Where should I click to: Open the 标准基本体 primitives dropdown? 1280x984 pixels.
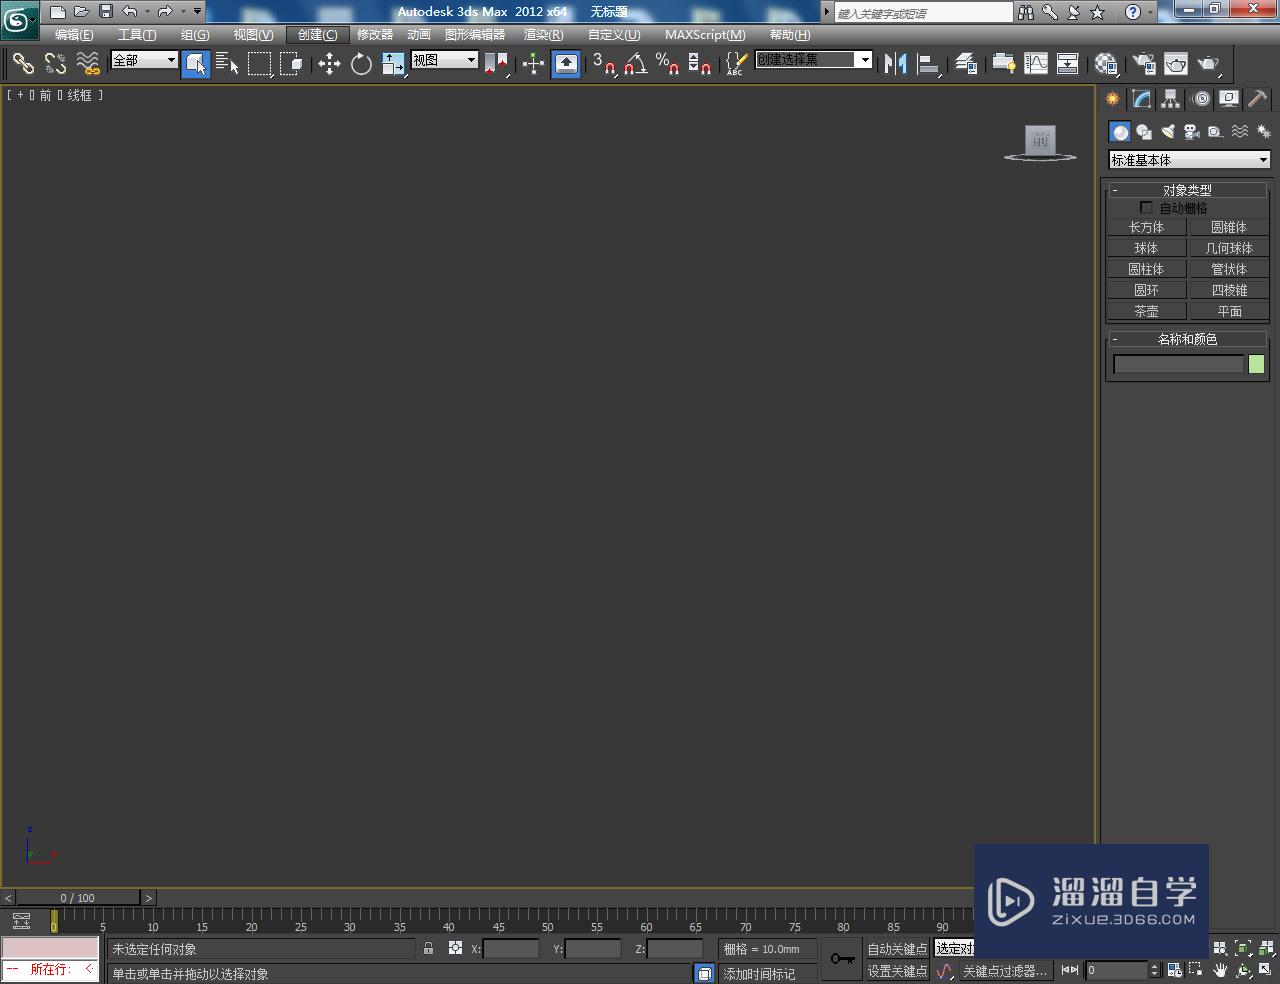[1189, 160]
